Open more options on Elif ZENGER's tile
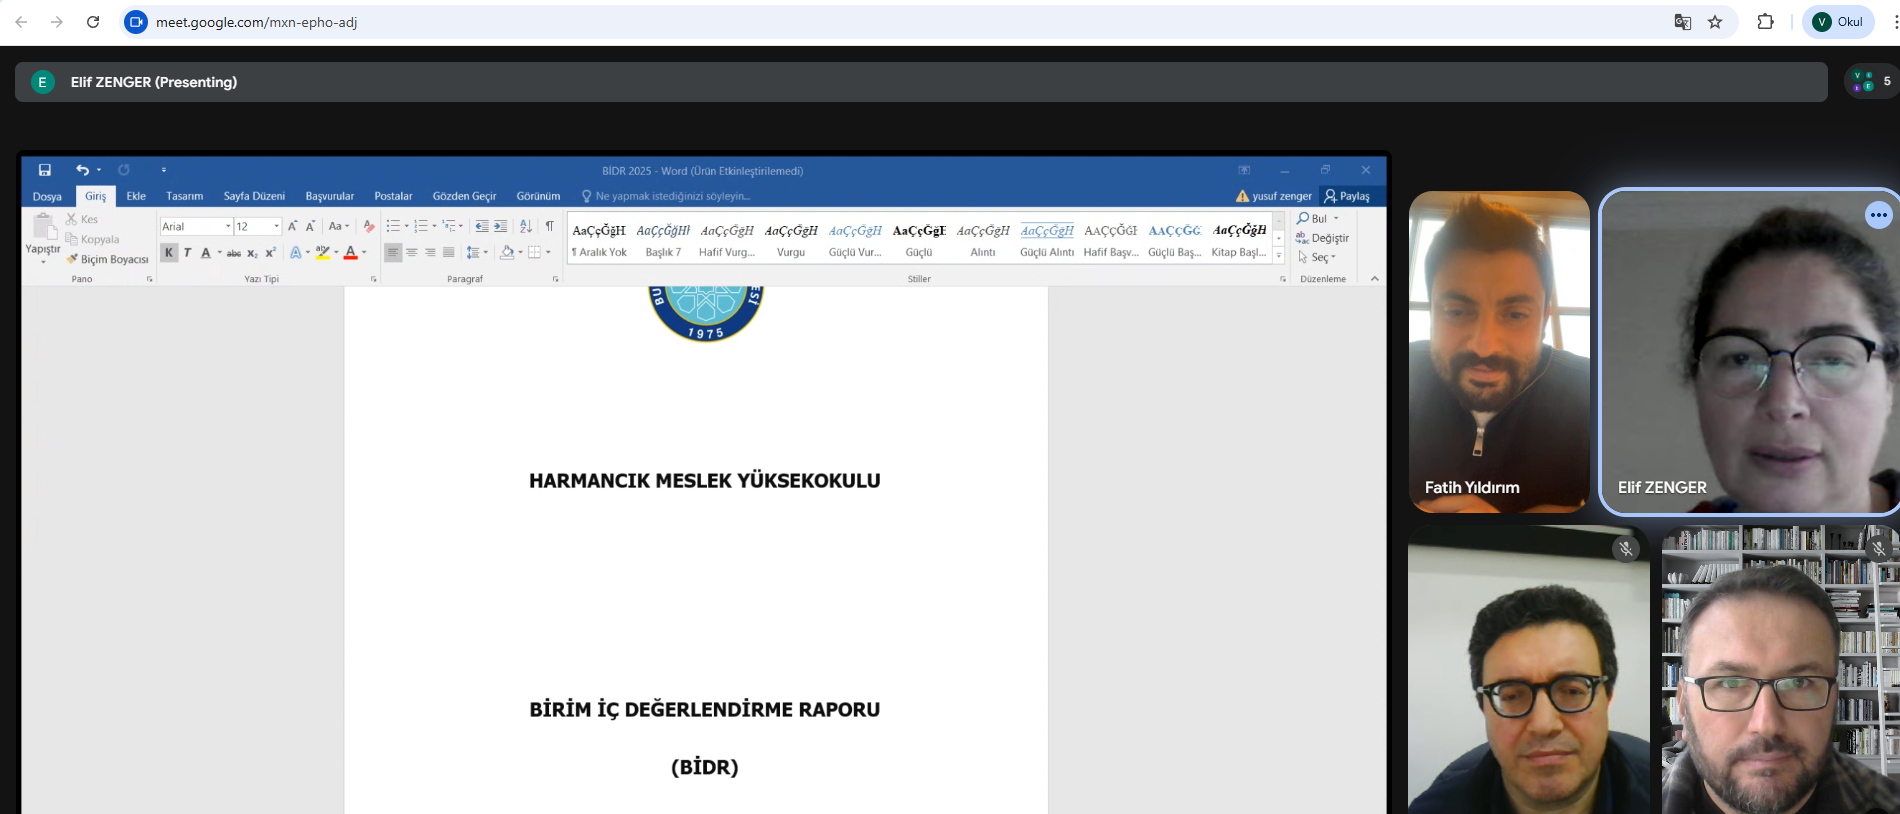Screen dimensions: 1900x814 click(x=1878, y=215)
